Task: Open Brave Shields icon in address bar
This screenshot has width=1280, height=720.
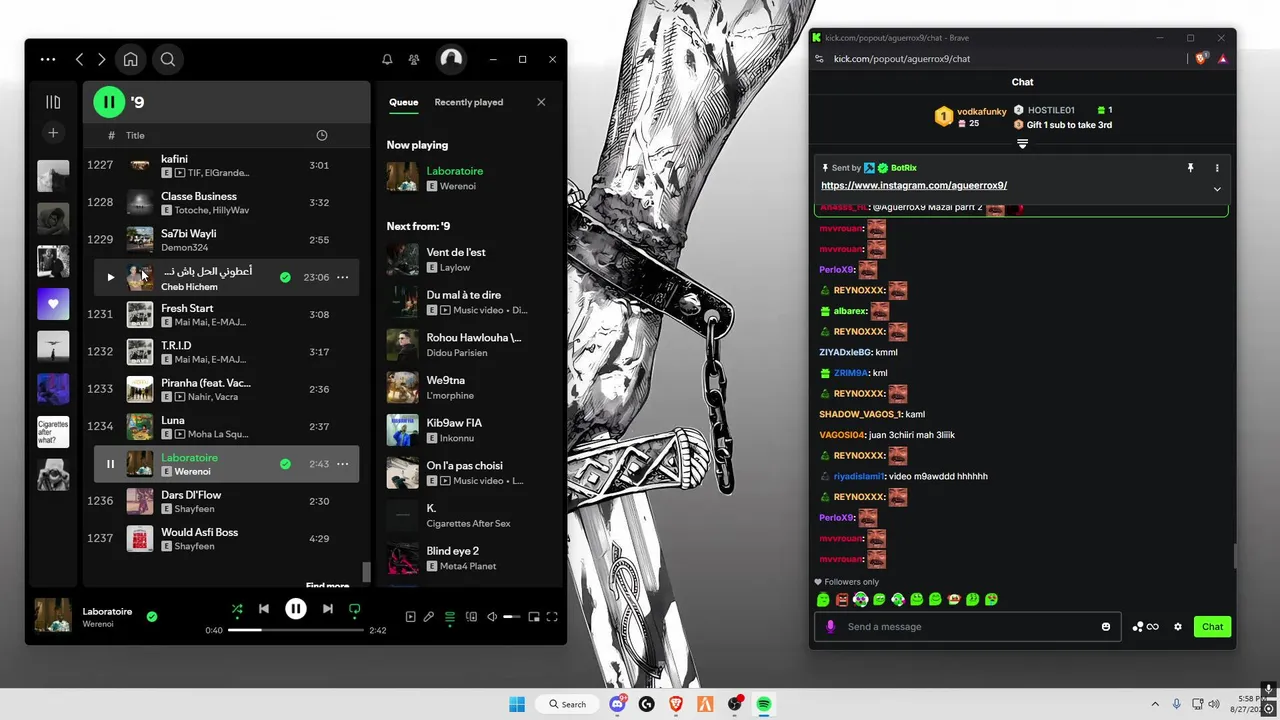Action: 1201,59
